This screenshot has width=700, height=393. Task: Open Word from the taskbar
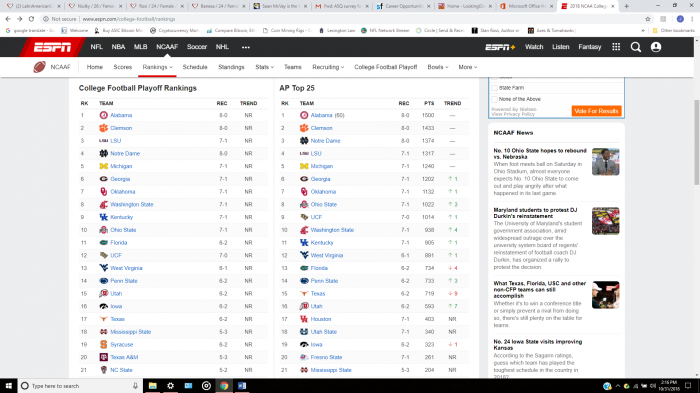point(242,386)
